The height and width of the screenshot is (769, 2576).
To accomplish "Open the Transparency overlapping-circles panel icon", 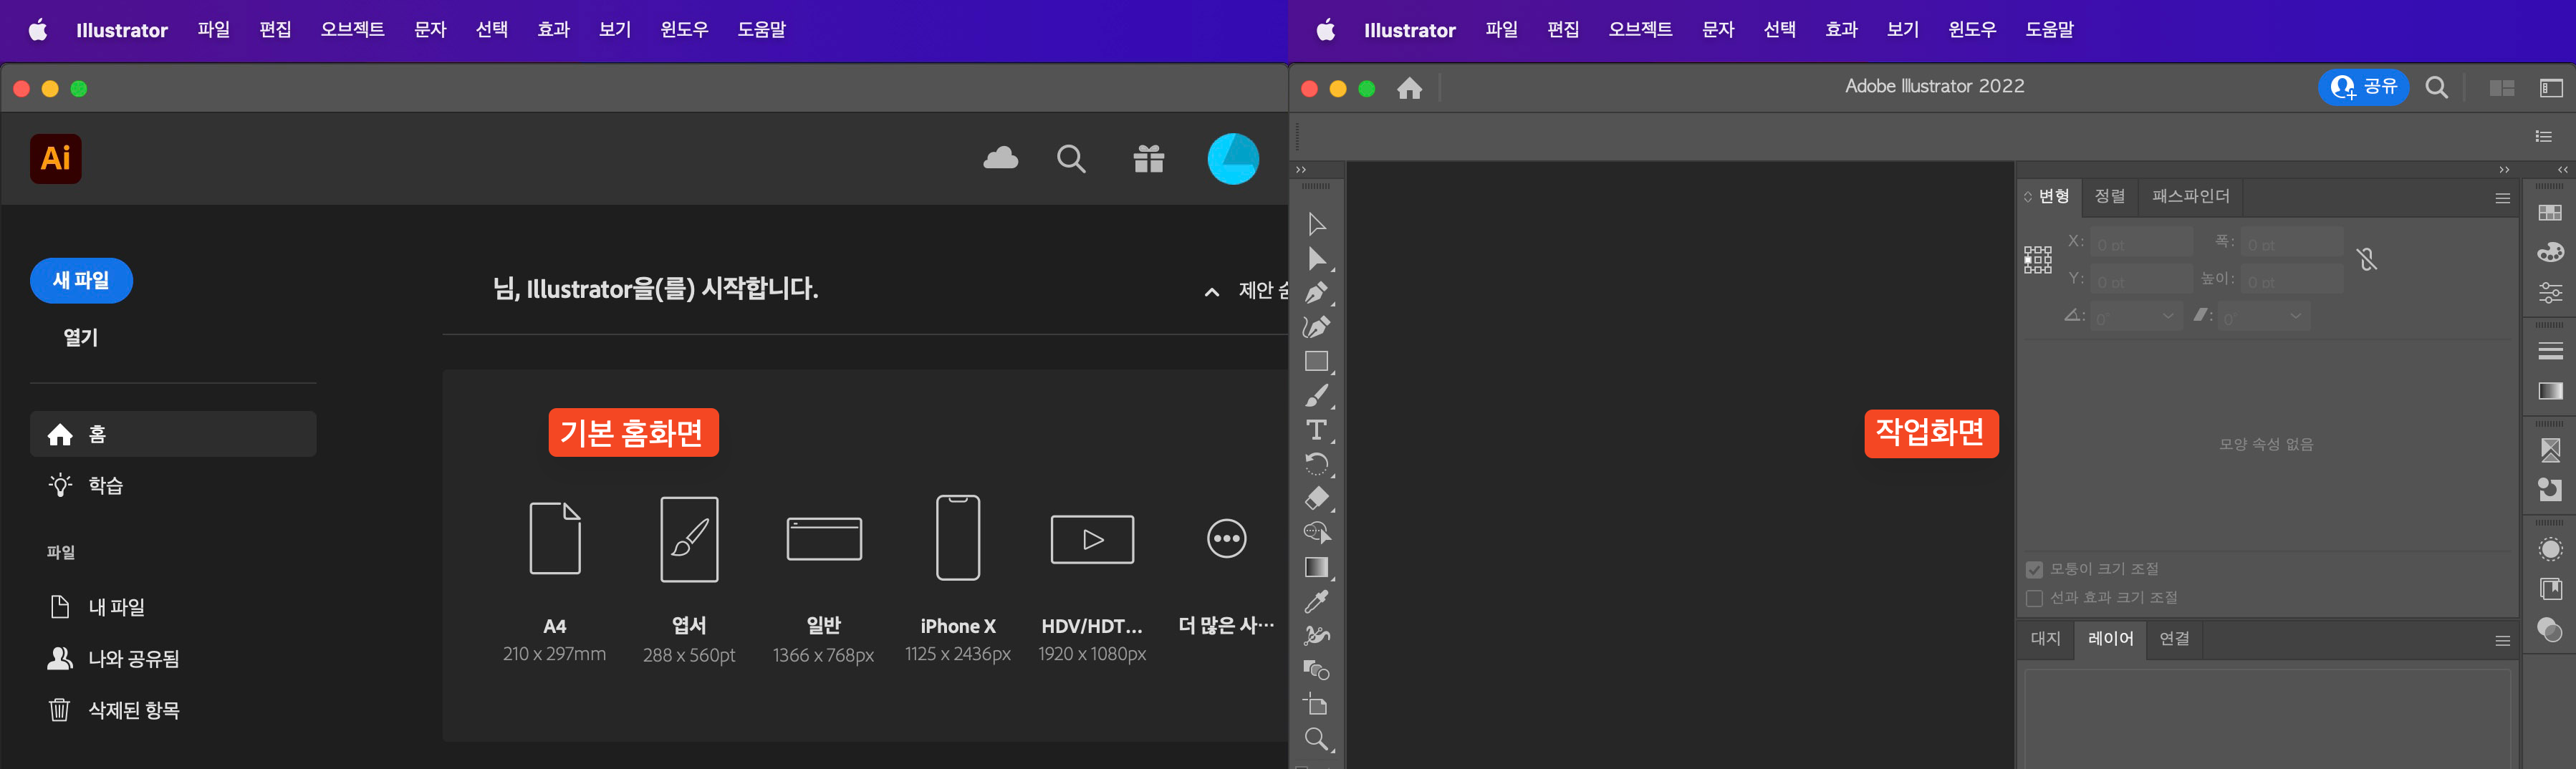I will 2550,630.
